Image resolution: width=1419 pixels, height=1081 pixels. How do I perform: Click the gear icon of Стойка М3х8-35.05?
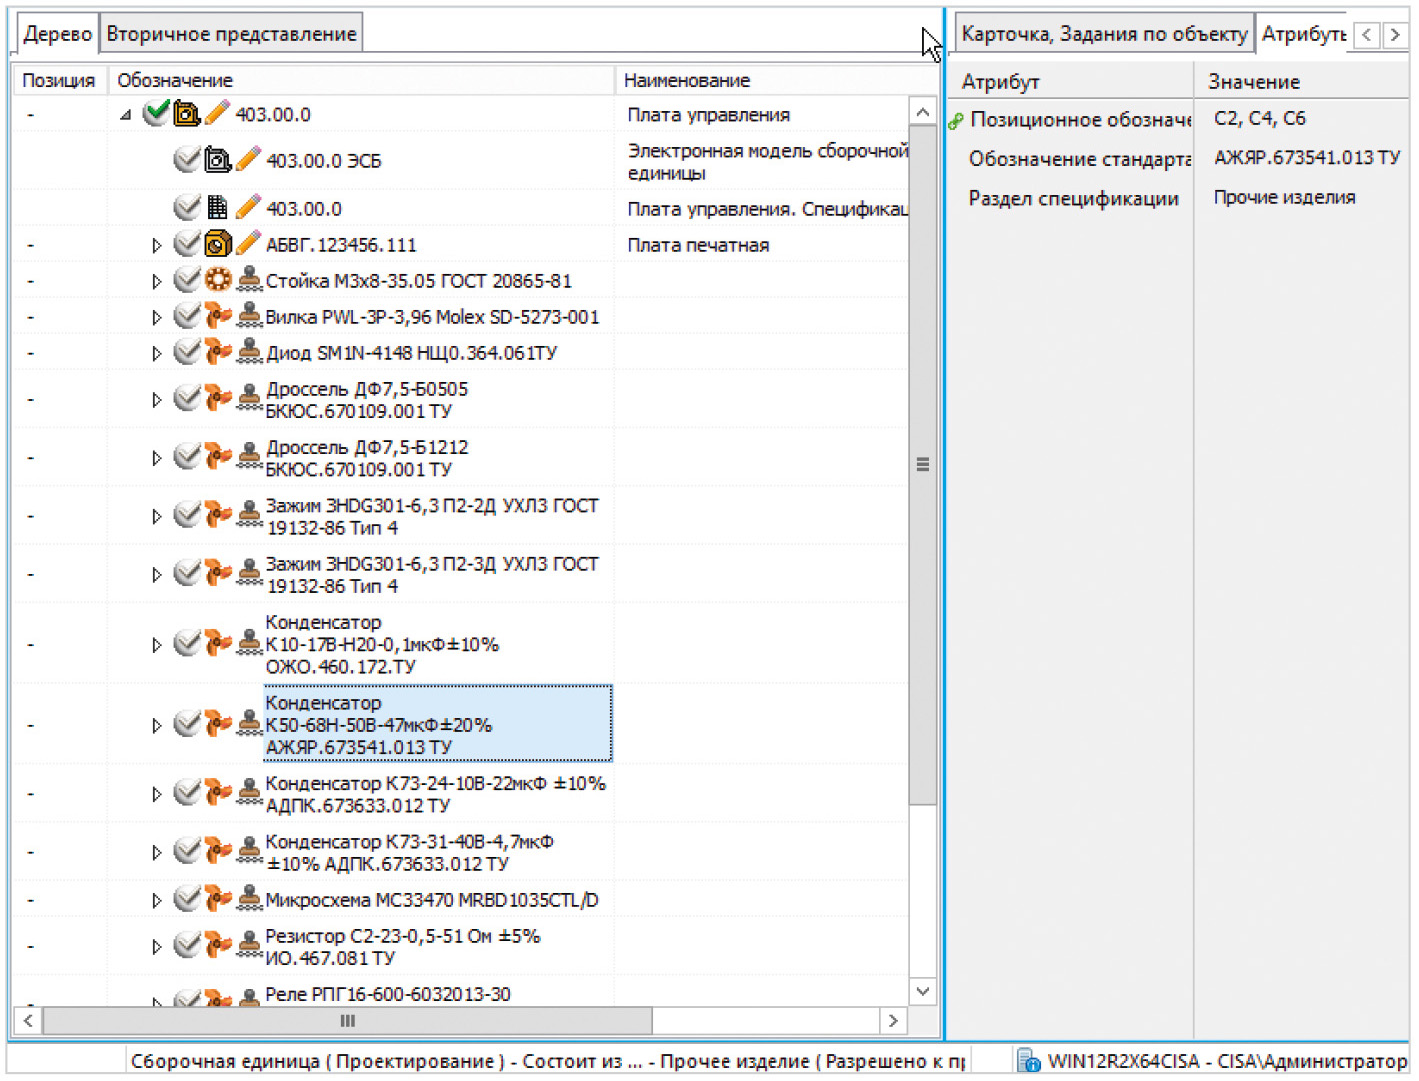(x=217, y=280)
